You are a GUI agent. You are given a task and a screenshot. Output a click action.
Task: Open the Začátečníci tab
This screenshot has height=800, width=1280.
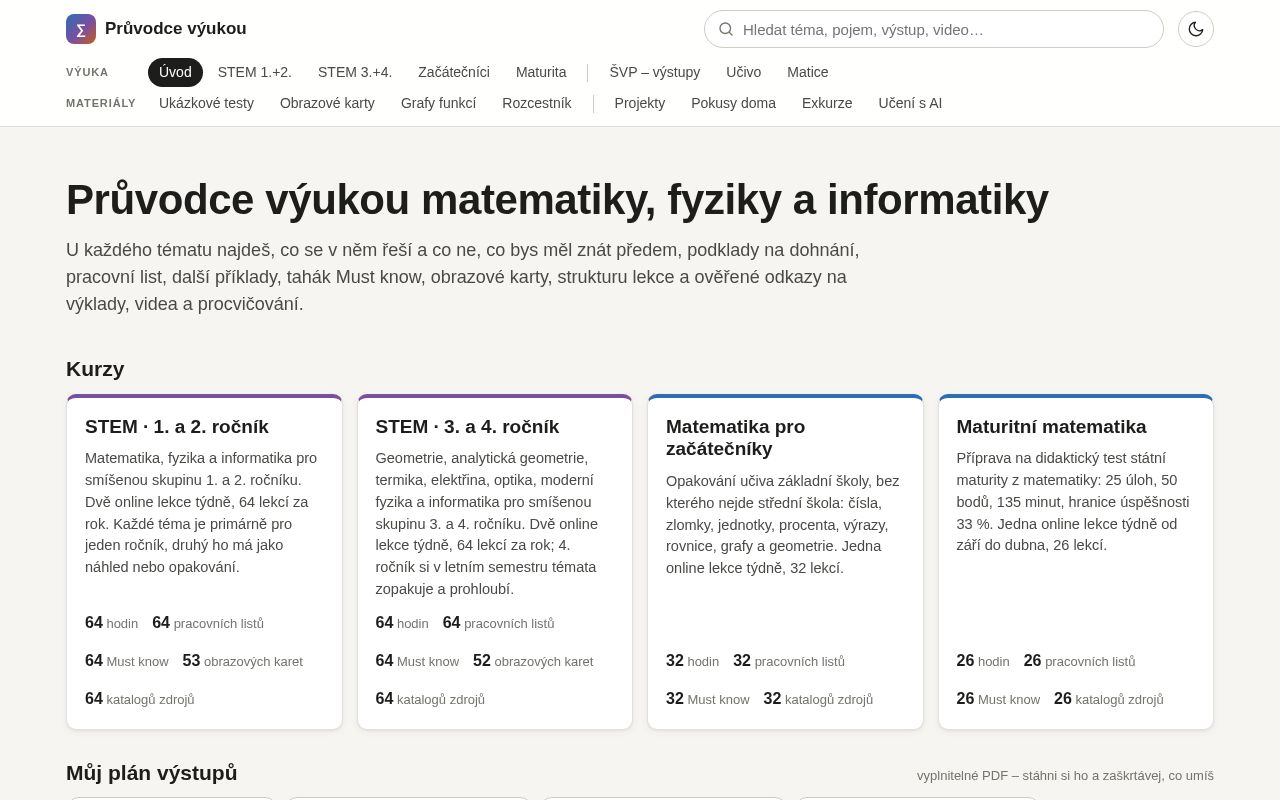(454, 72)
